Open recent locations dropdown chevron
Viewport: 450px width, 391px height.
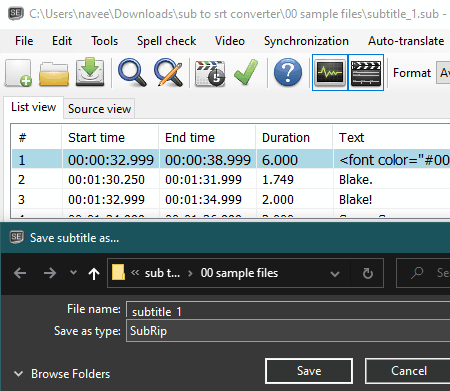(x=73, y=273)
